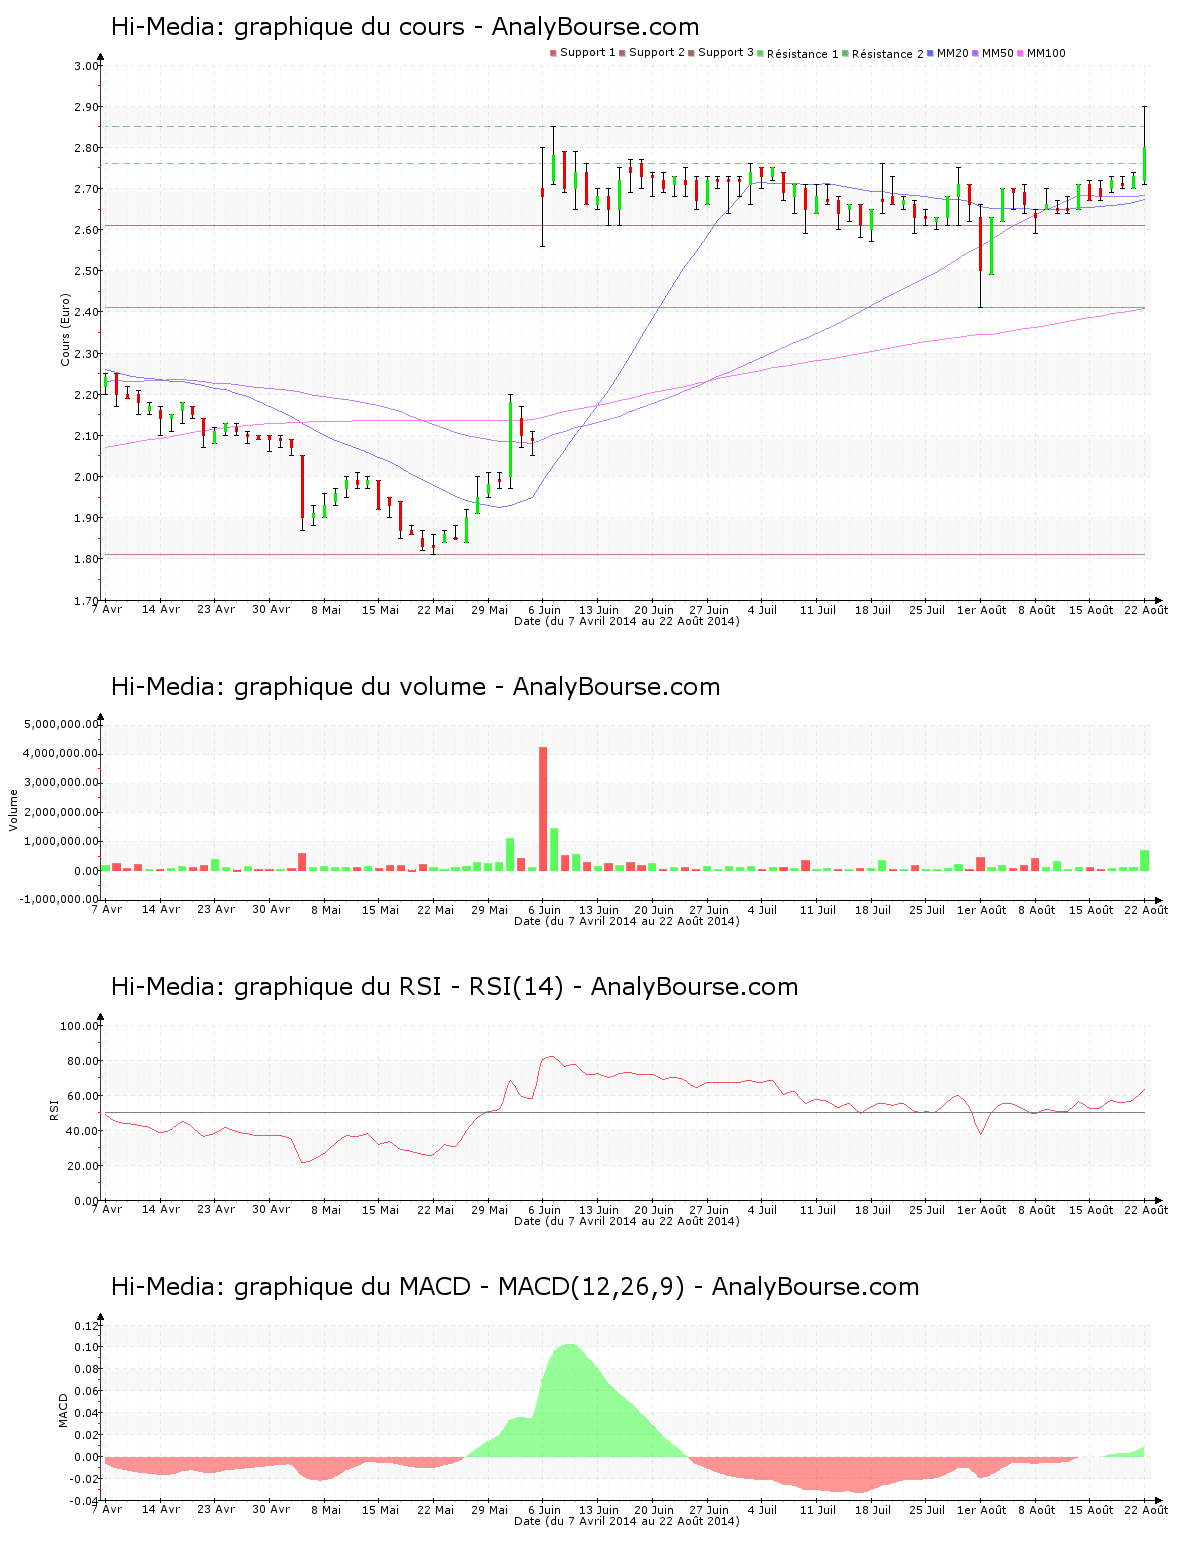This screenshot has height=1550, width=1200.
Task: Click the Support 2 legend color square
Action: [622, 53]
